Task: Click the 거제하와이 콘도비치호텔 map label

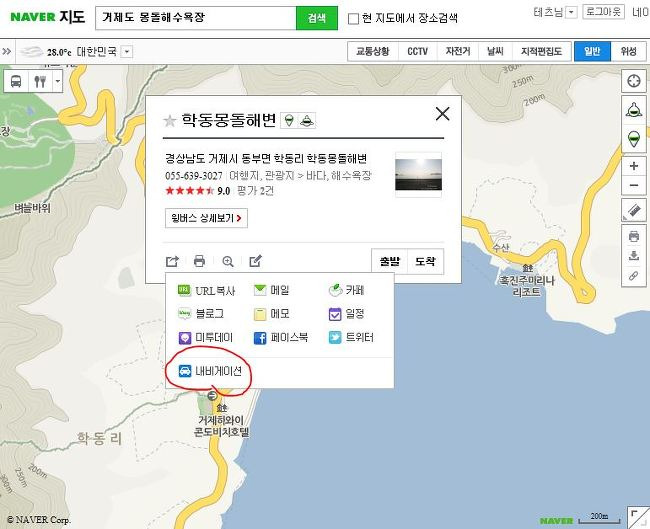Action: [x=221, y=426]
